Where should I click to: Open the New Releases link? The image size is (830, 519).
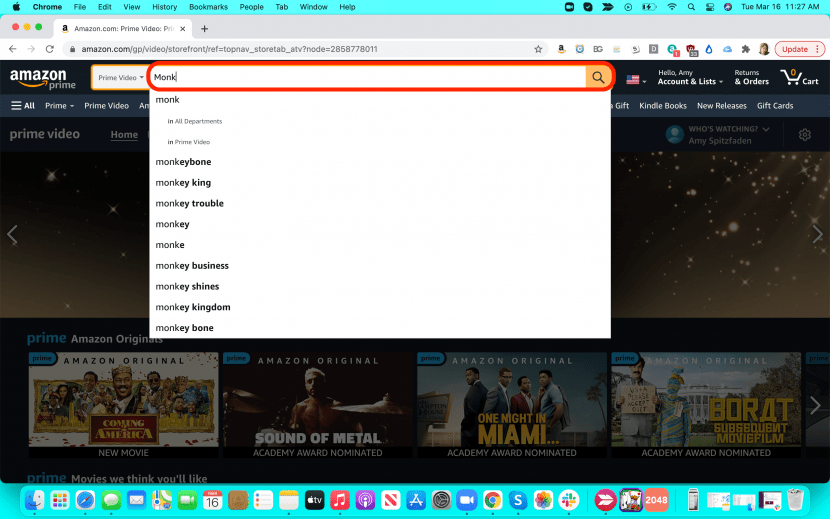pyautogui.click(x=721, y=106)
